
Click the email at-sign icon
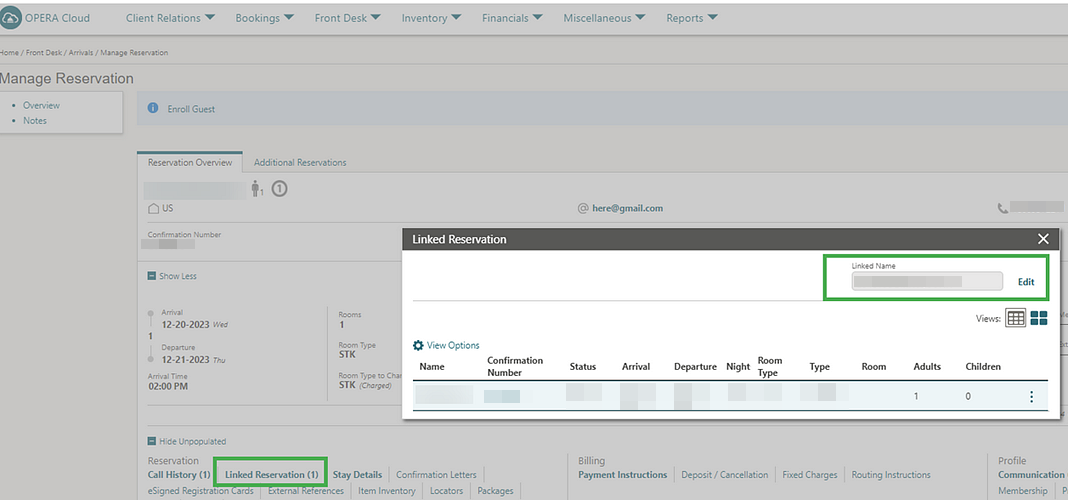[x=582, y=208]
